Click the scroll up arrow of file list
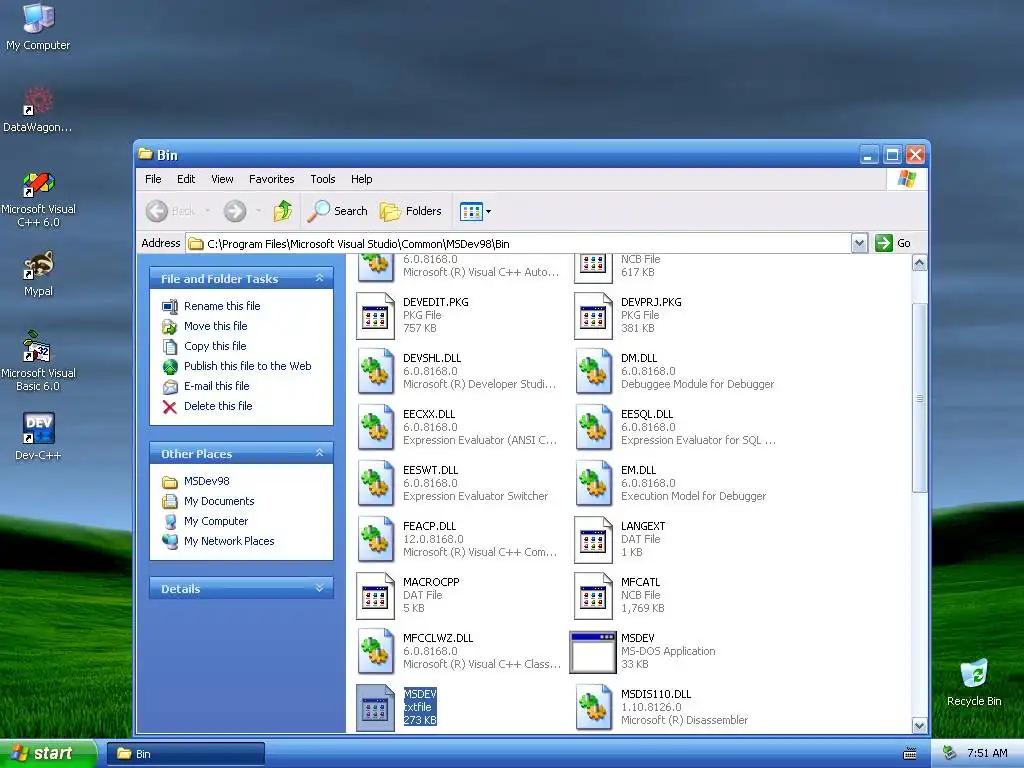Viewport: 1024px width, 768px height. coord(920,263)
